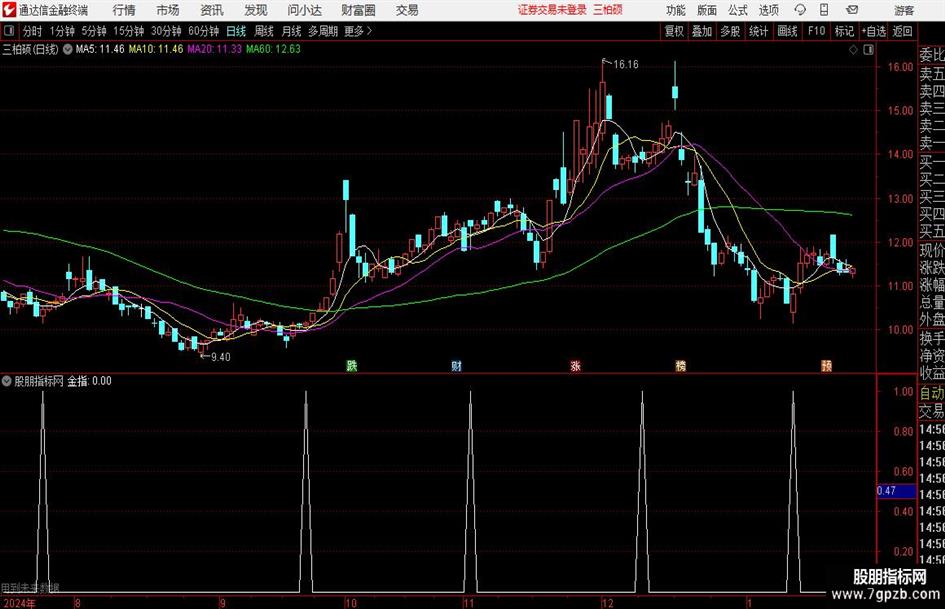945x609 pixels.
Task: Click the MA5: 11.46 label
Action: click(x=100, y=49)
